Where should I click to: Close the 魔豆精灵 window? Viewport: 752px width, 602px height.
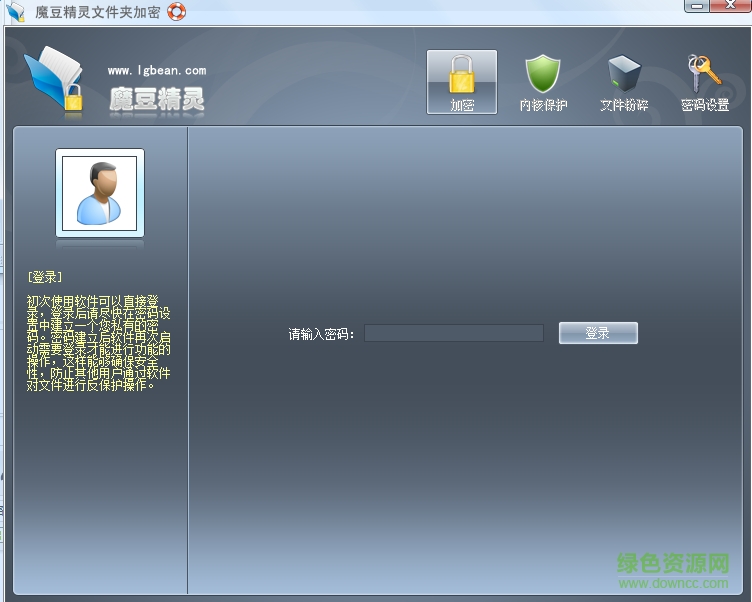[x=730, y=6]
